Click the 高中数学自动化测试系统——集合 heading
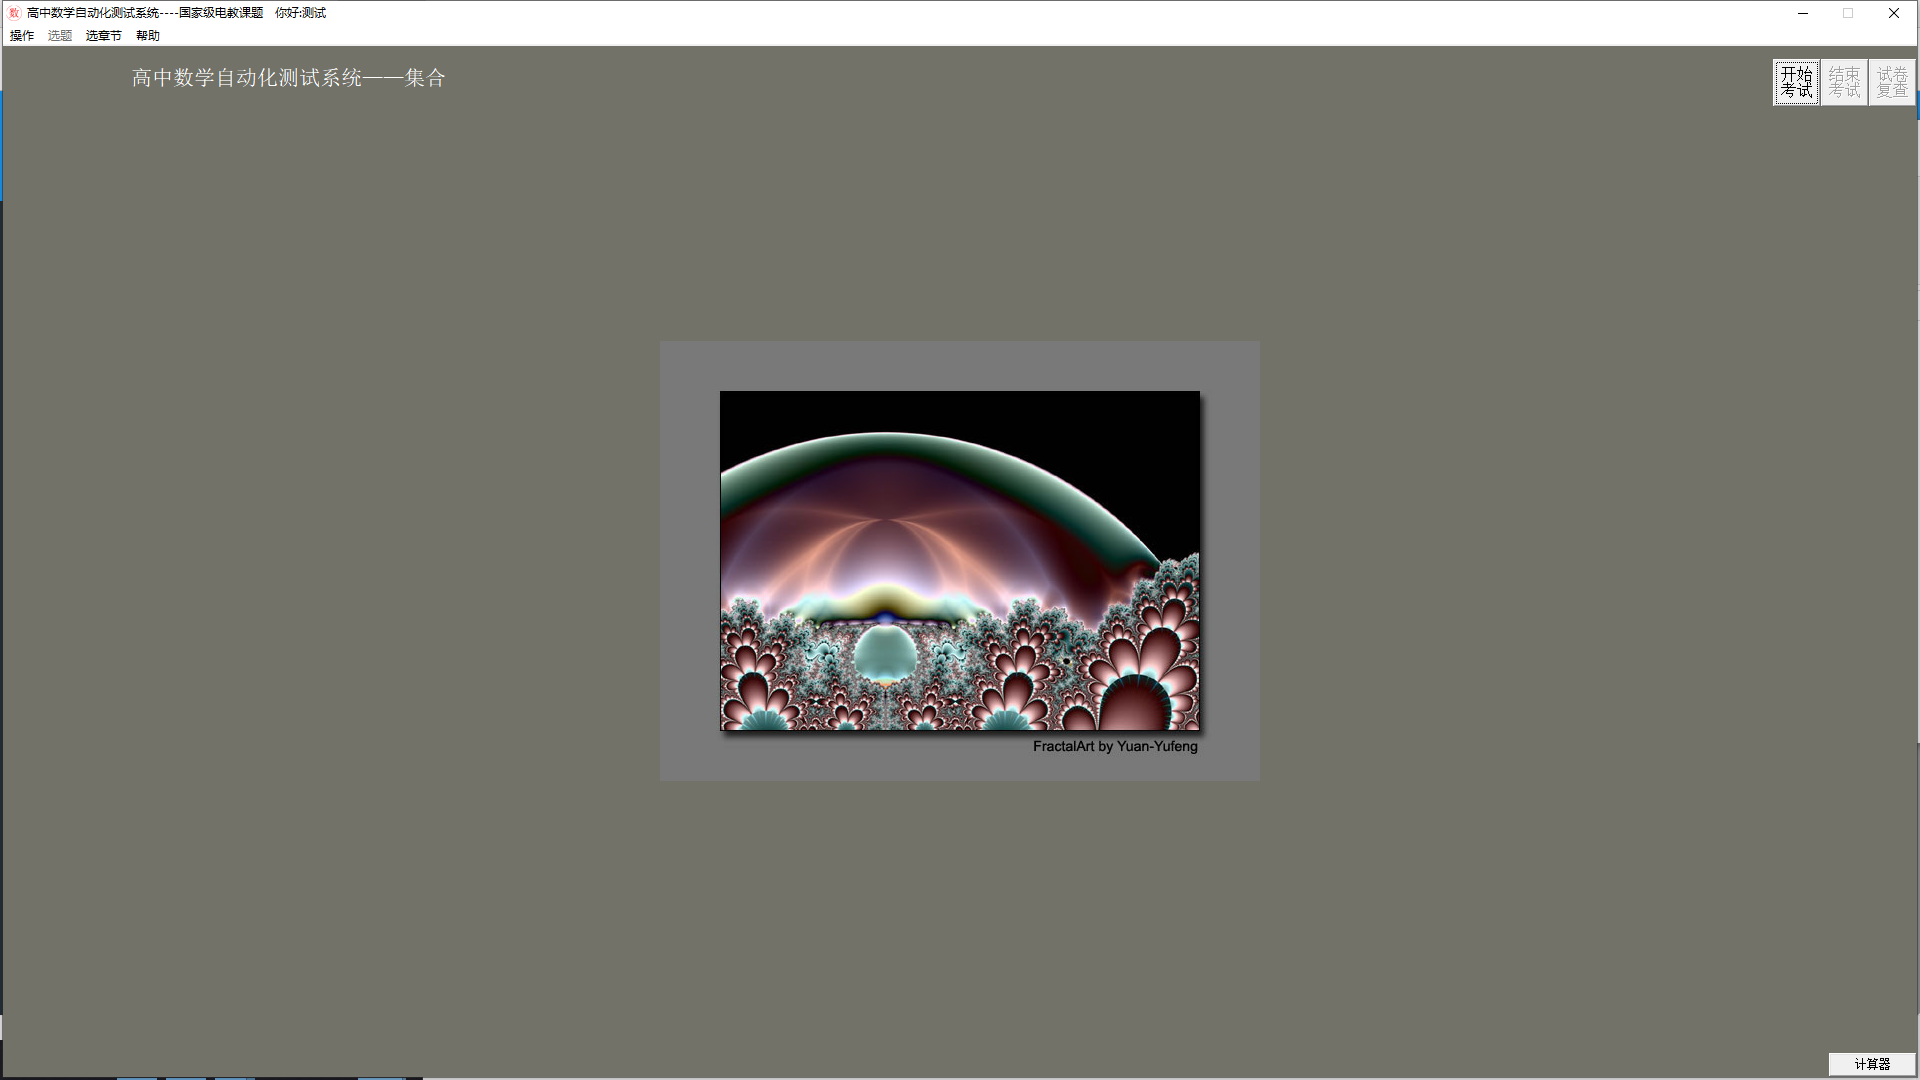The height and width of the screenshot is (1080, 1920). coord(288,78)
